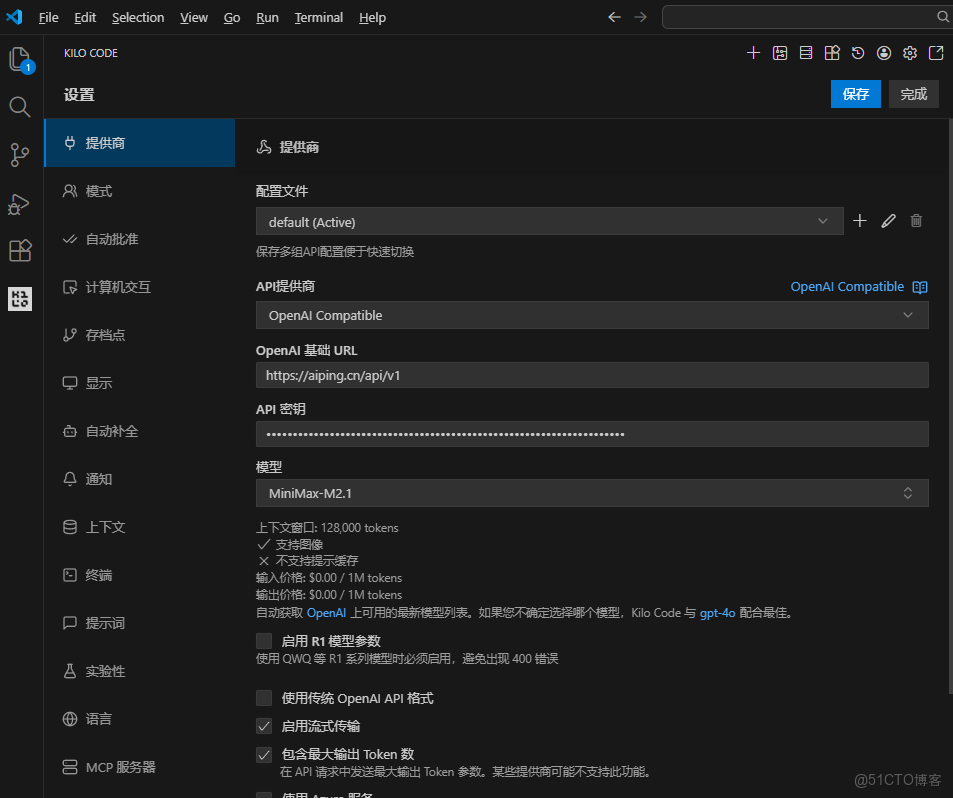Delete the profile using the trash icon

click(x=916, y=220)
